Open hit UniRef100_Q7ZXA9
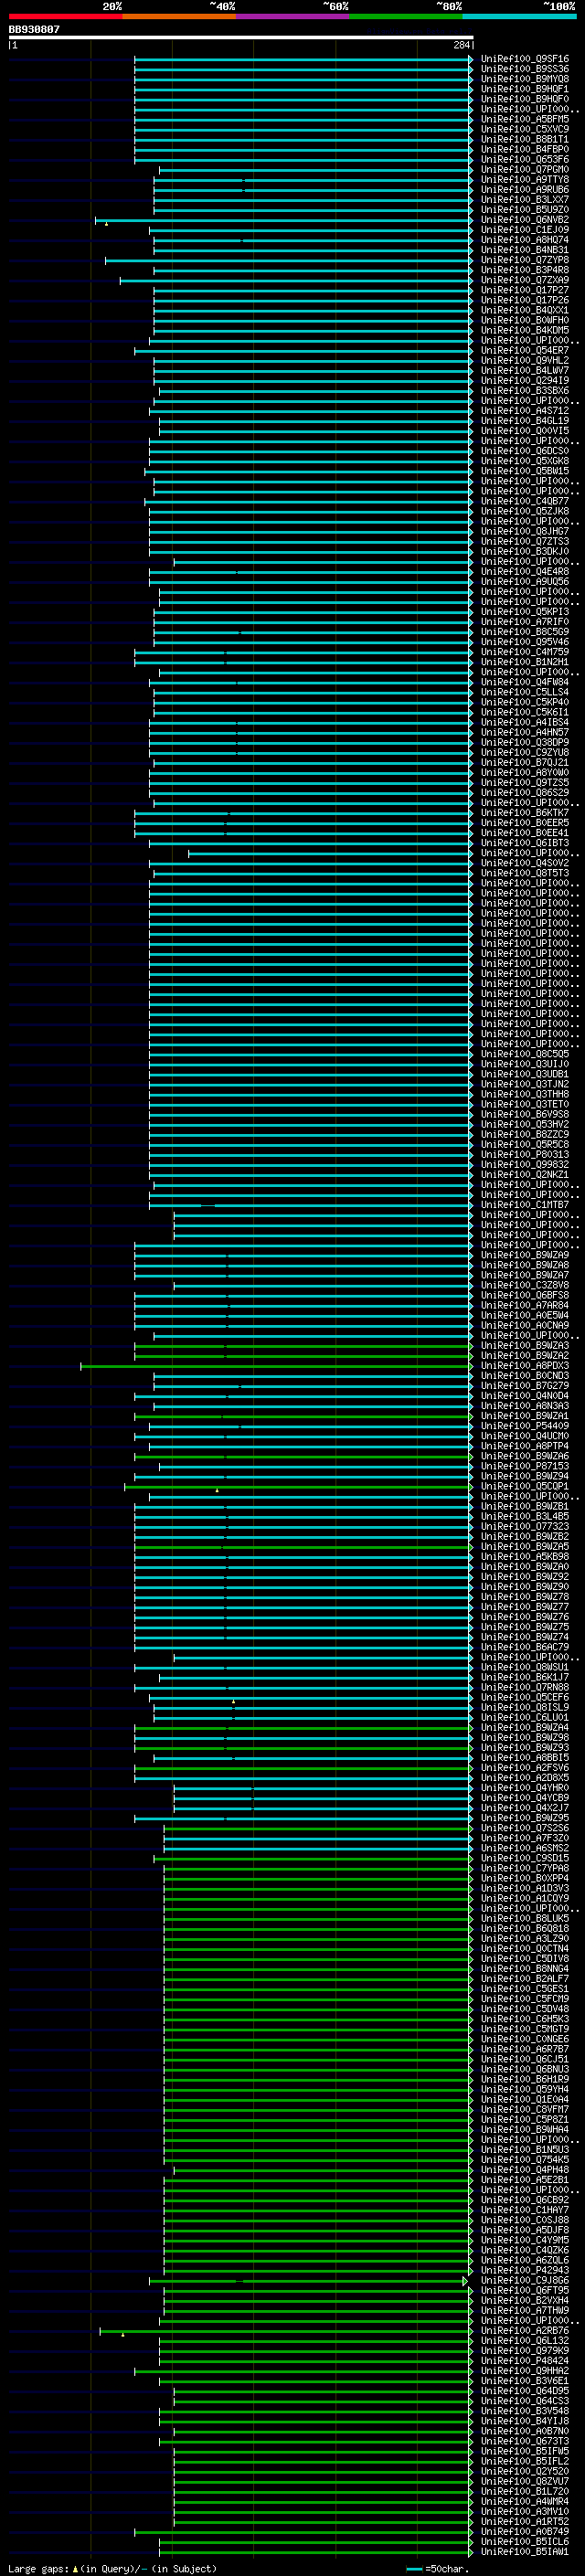The width and height of the screenshot is (585, 2576). click(x=525, y=280)
